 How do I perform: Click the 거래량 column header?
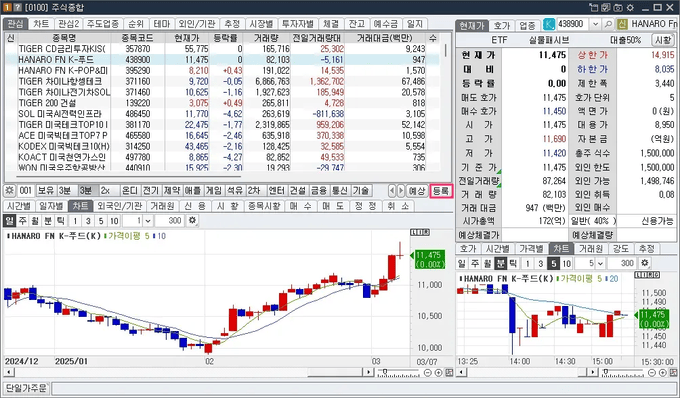point(266,38)
